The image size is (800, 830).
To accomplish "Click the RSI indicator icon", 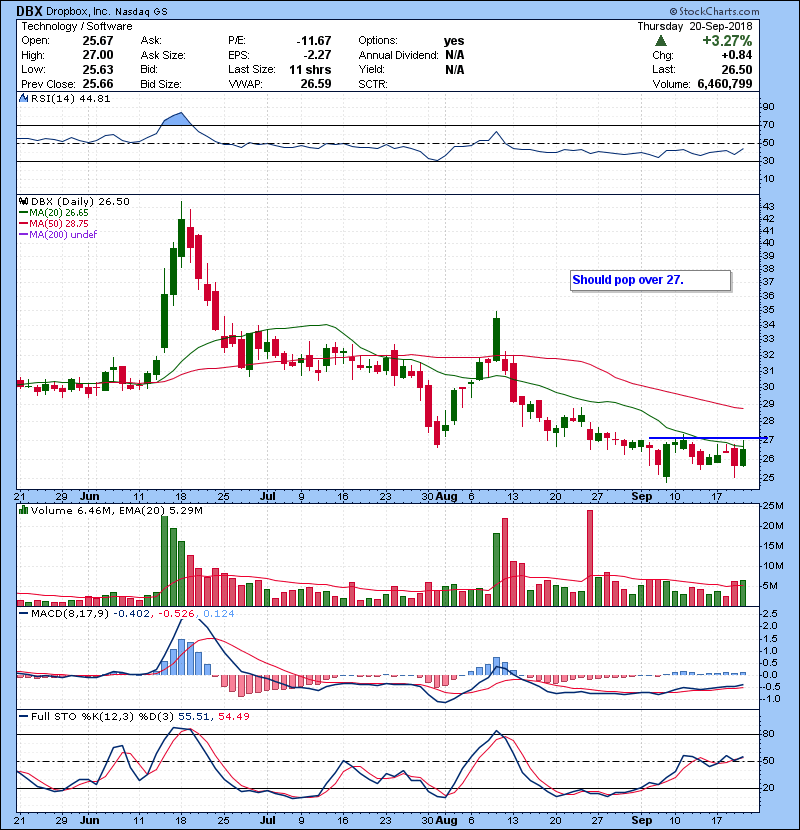I will point(23,98).
